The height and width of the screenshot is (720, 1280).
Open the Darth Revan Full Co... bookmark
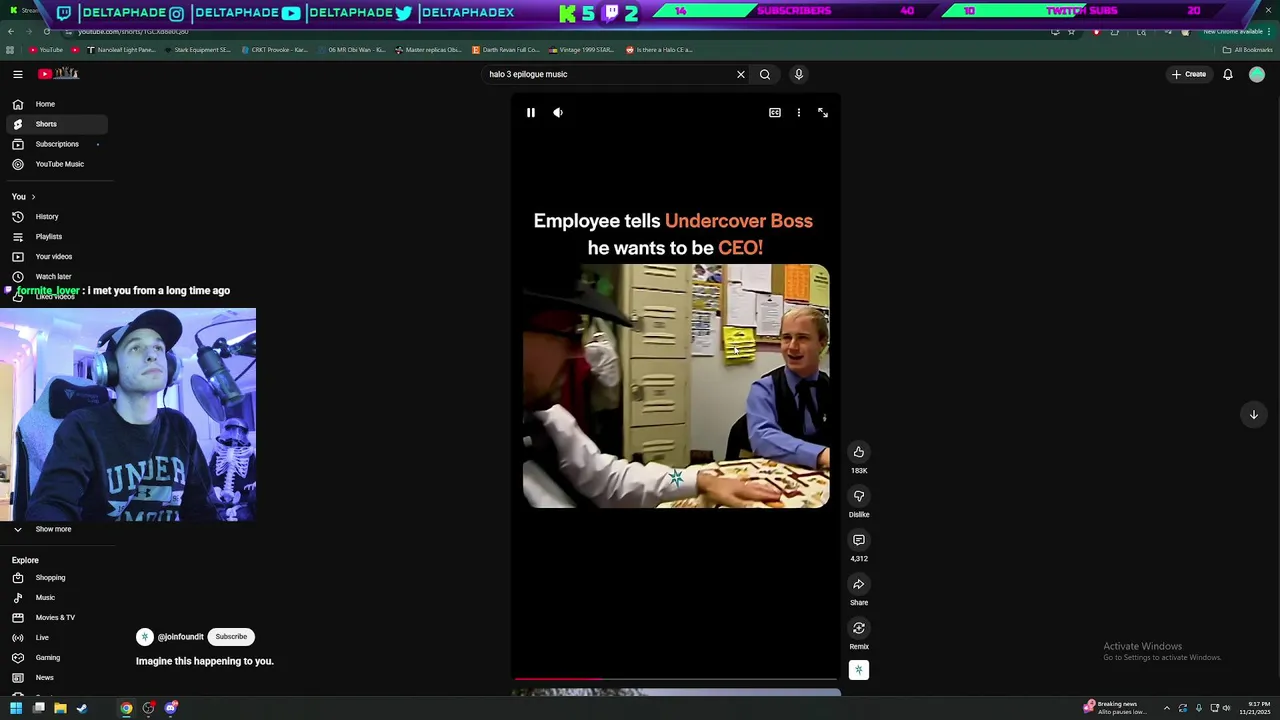[x=506, y=50]
